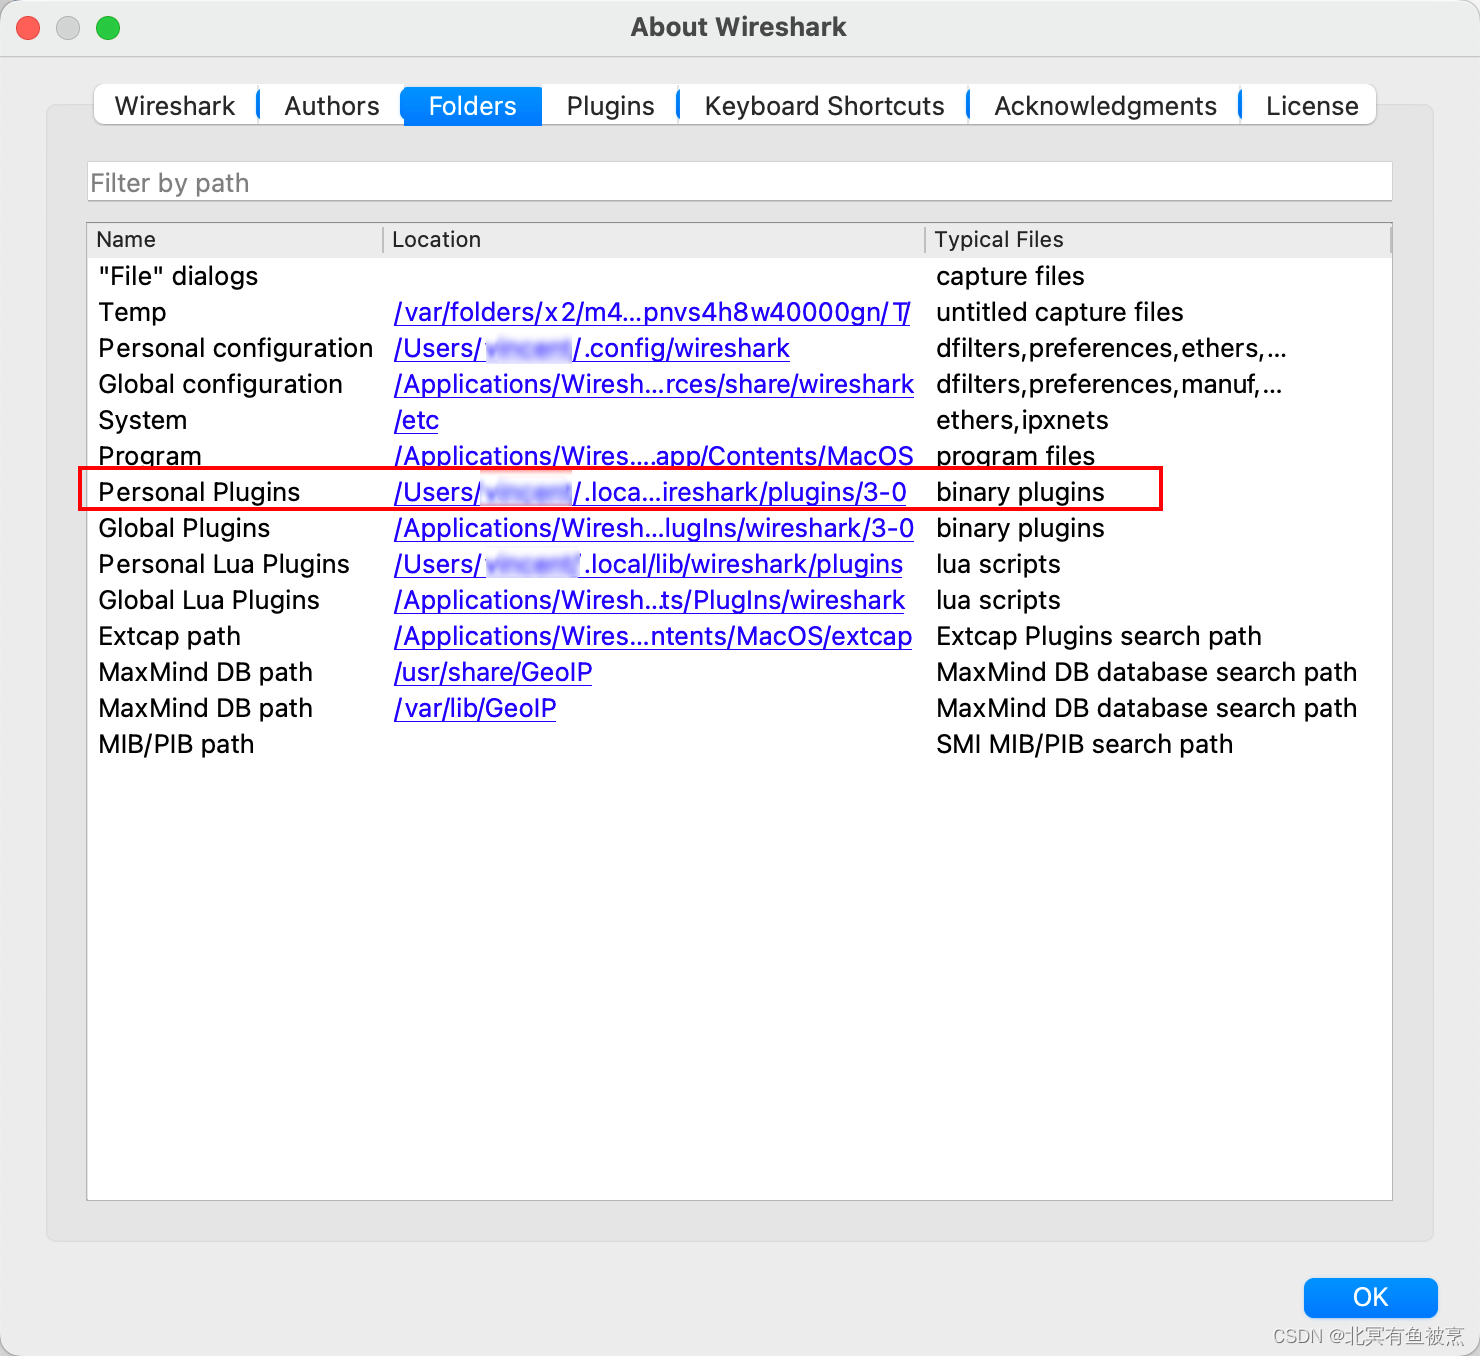
Task: Open the /var/lib/GeoIP link
Action: (475, 708)
